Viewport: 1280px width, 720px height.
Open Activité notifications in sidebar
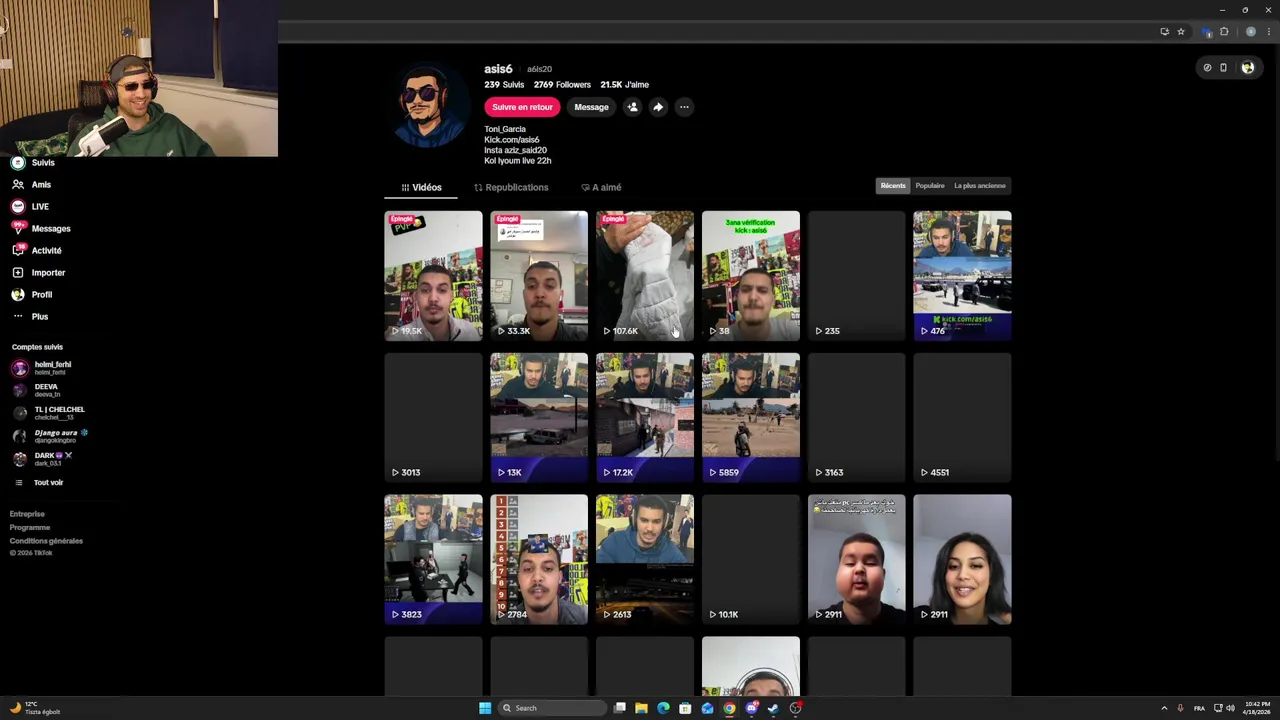coord(36,250)
